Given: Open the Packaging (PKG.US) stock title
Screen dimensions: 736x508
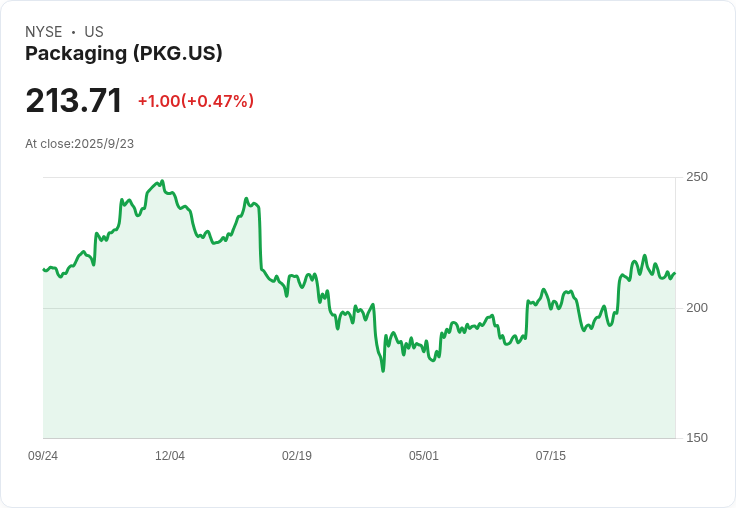Looking at the screenshot, I should point(124,54).
